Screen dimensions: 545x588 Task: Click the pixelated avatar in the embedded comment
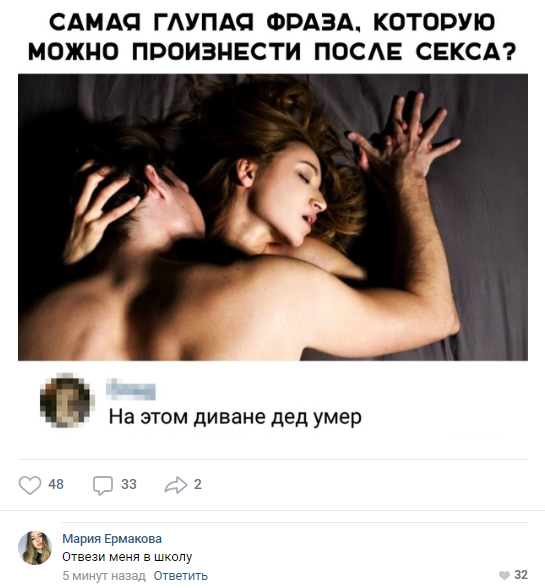point(67,400)
